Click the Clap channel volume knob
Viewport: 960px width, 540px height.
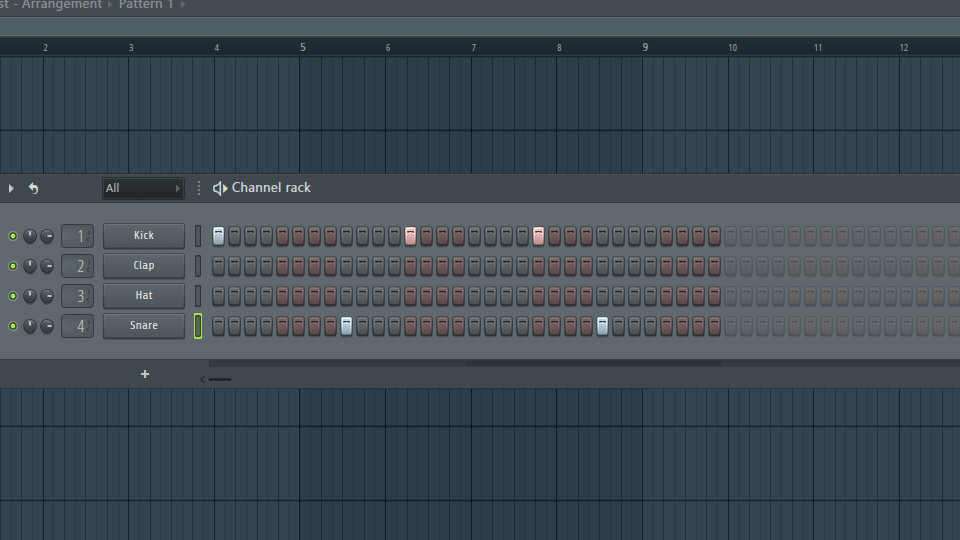click(47, 266)
